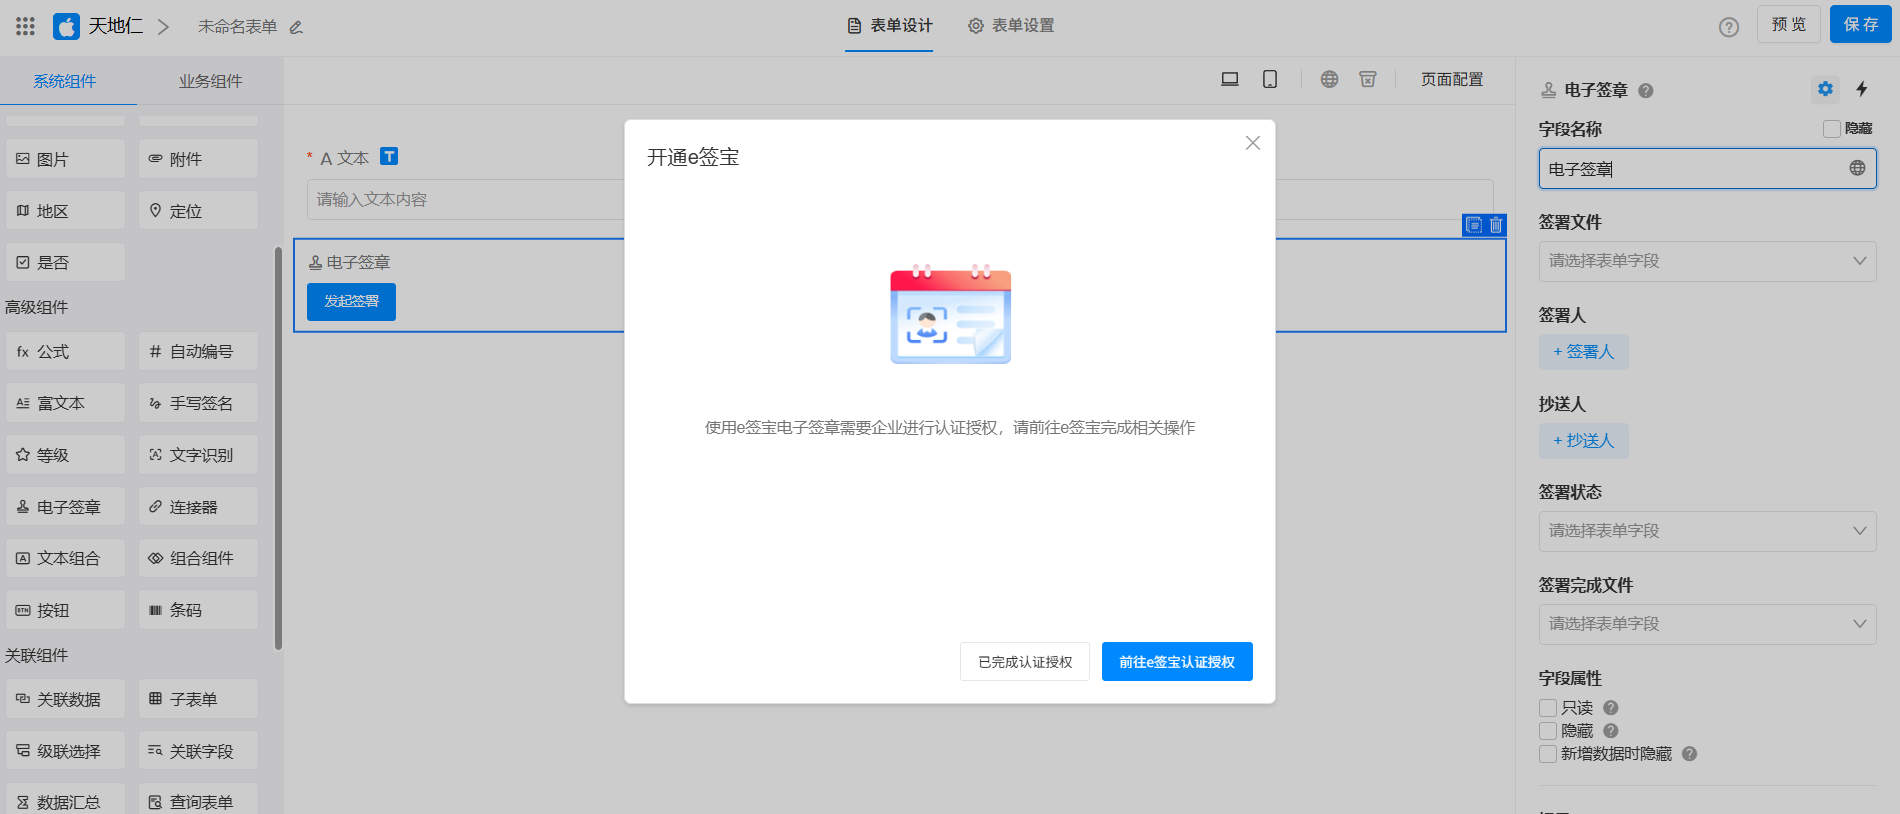Expand the 签署文件 dropdown

pos(1707,261)
